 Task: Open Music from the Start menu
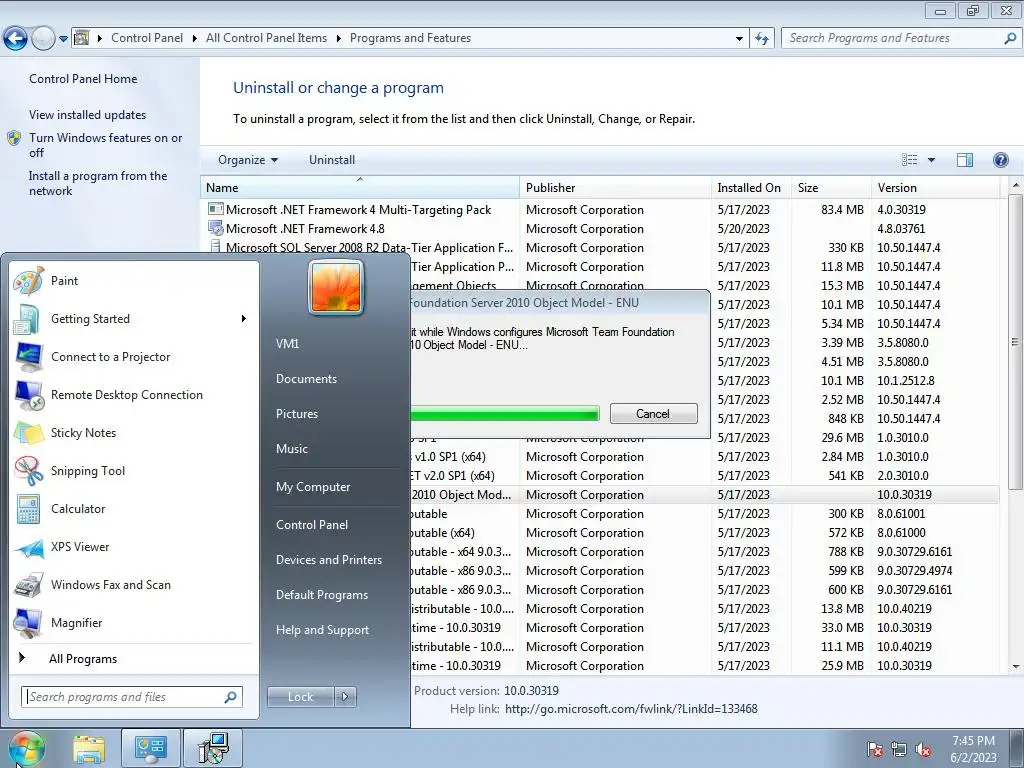click(291, 449)
